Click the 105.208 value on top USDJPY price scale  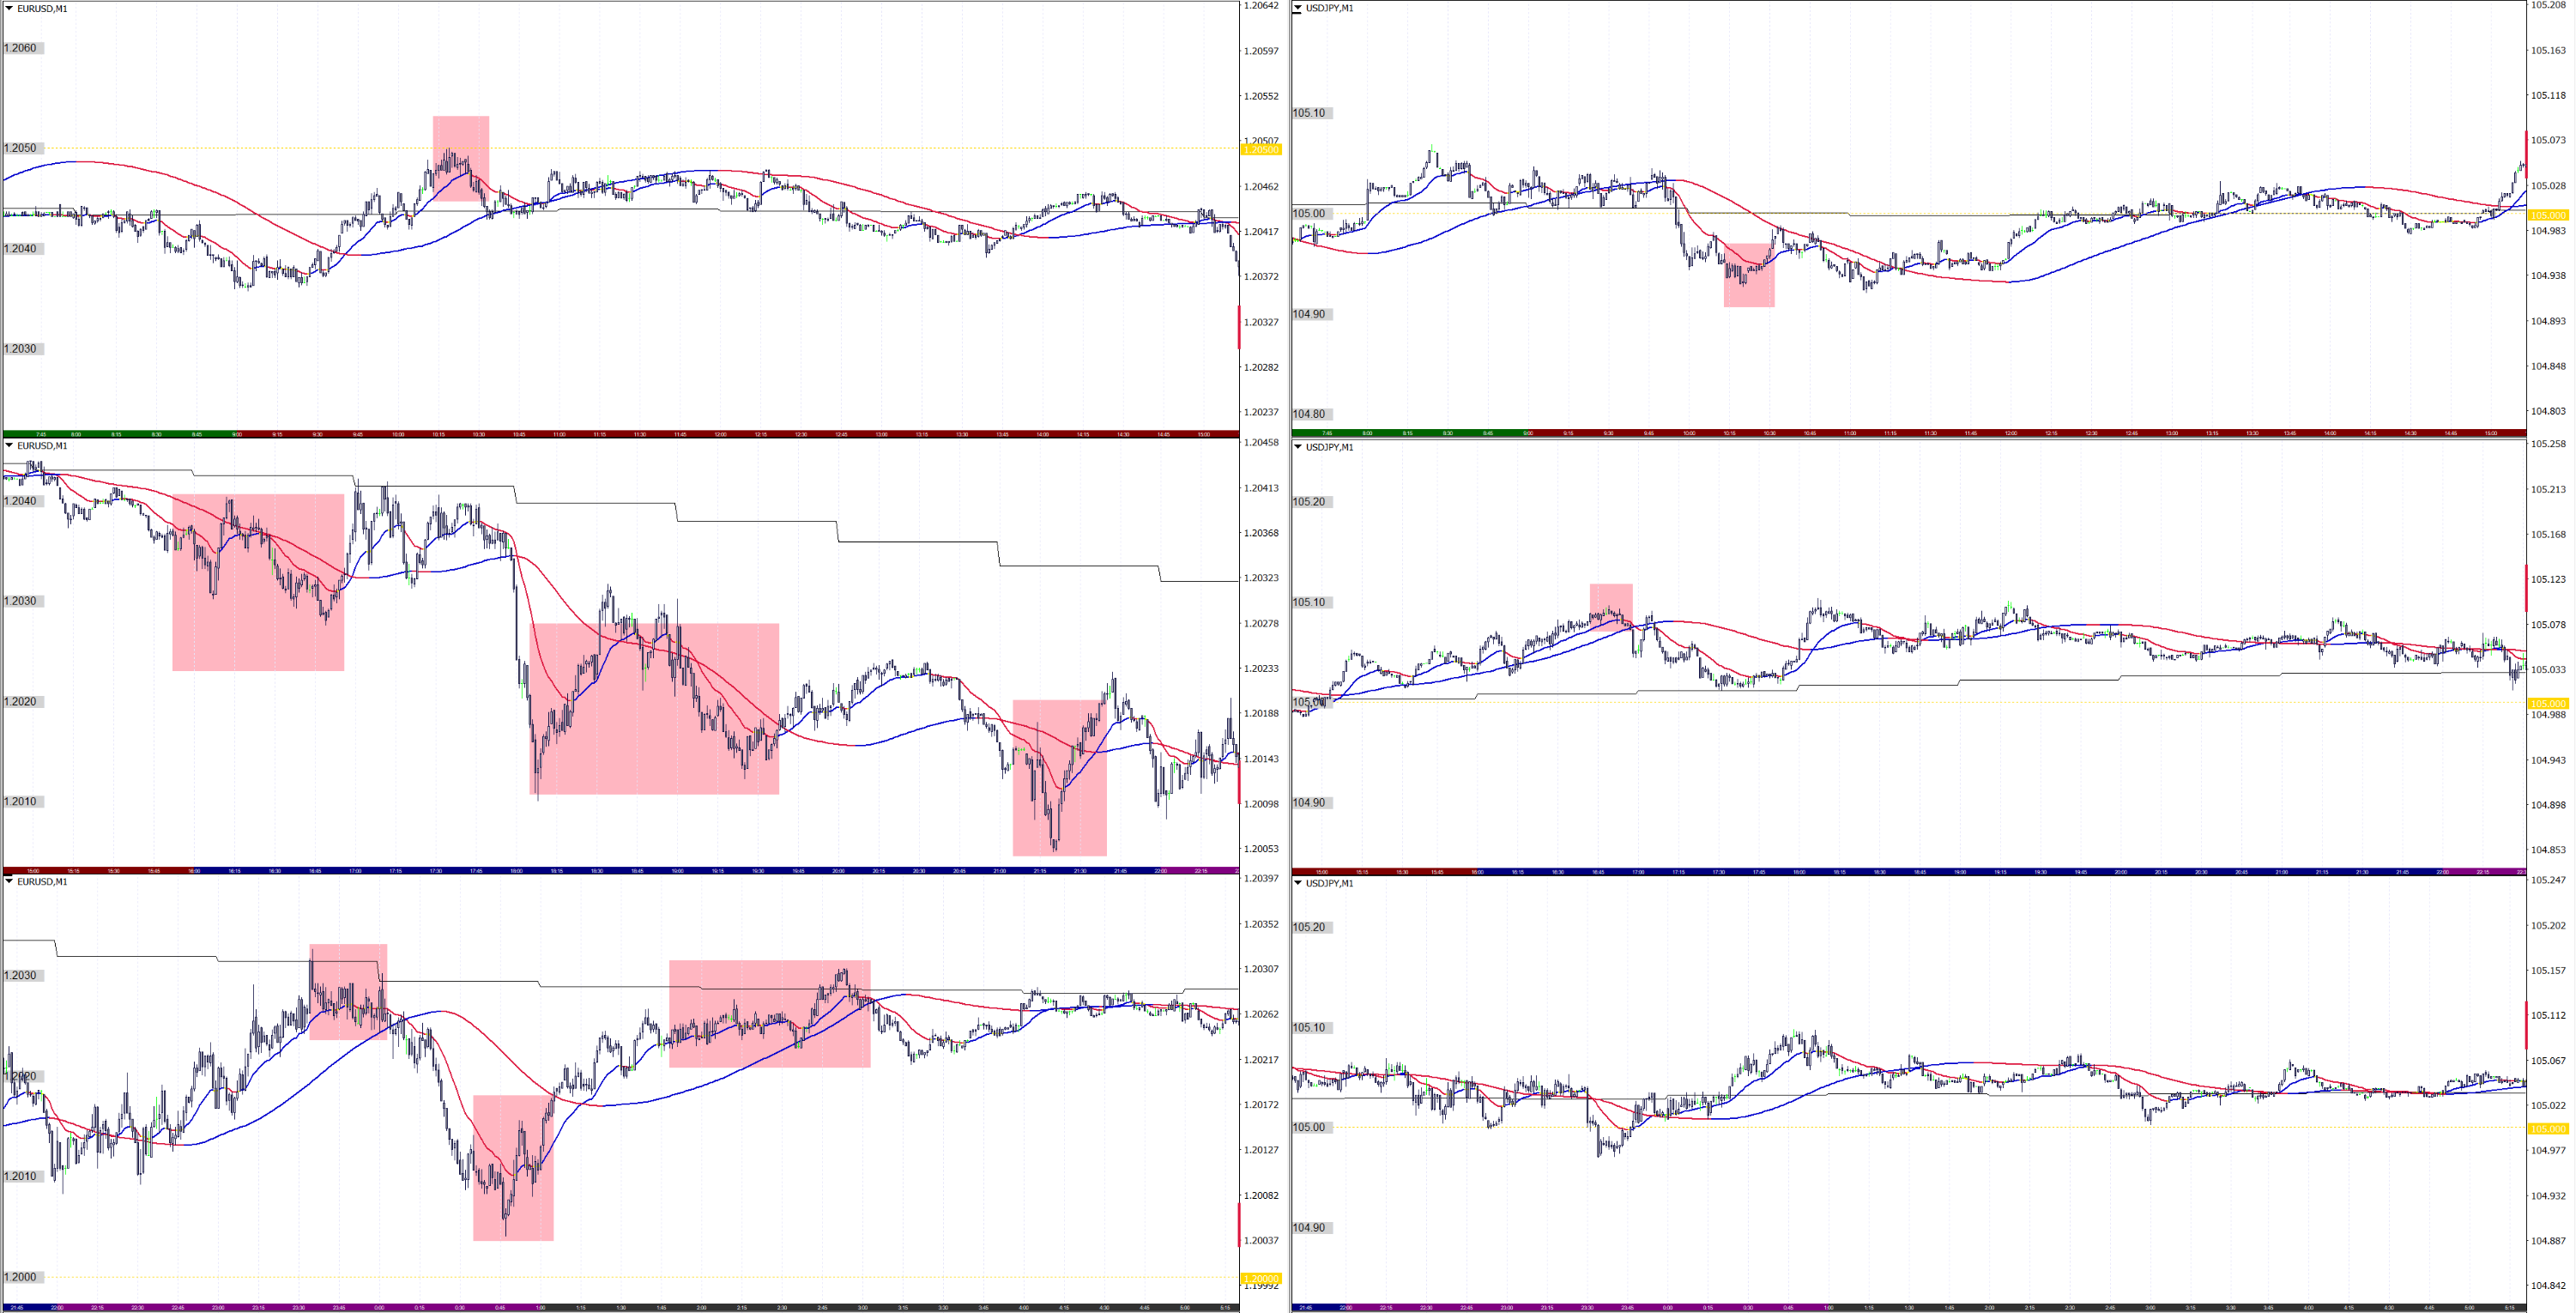pyautogui.click(x=2548, y=5)
